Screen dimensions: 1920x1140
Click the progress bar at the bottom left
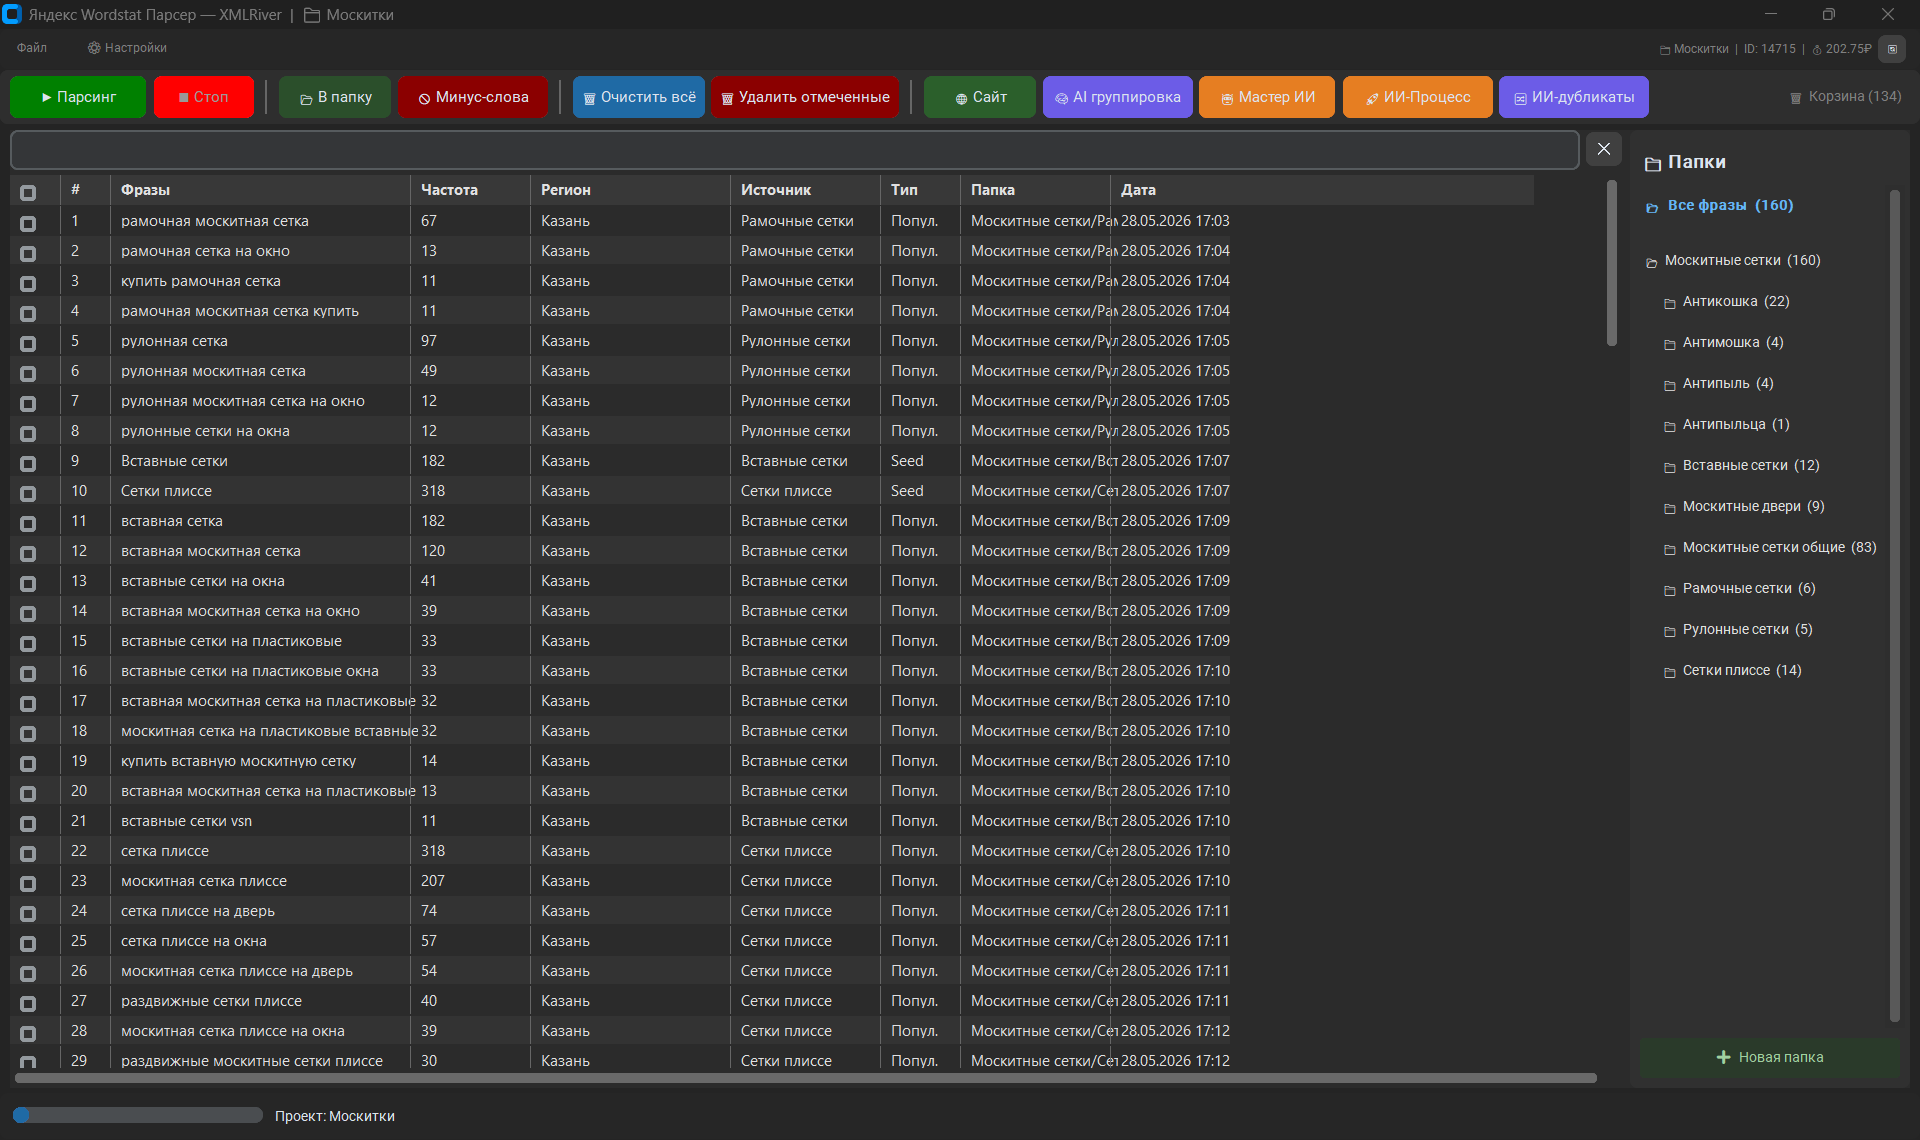tap(137, 1115)
